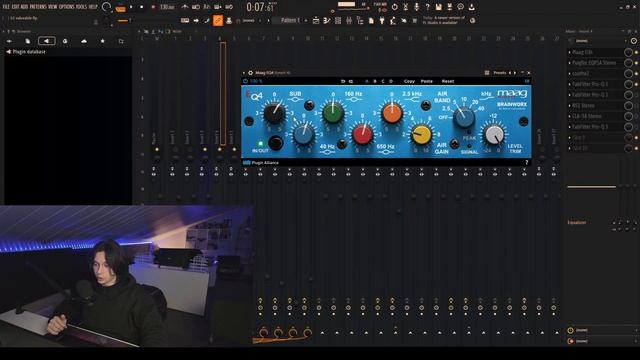Image resolution: width=640 pixels, height=360 pixels.
Task: Select the browser plugin speaker tab icon
Action: (47, 41)
